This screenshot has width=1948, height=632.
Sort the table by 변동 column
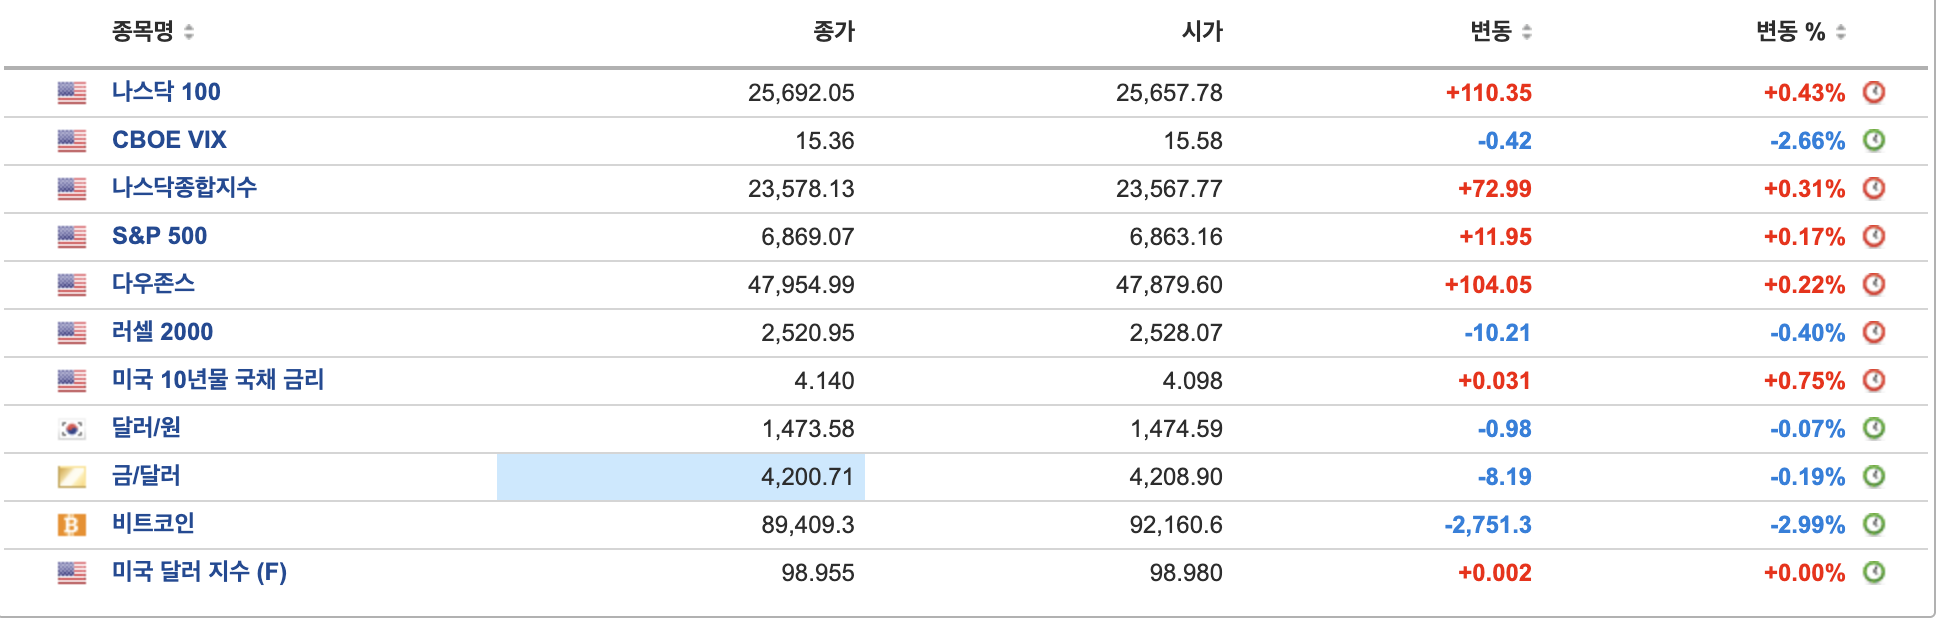point(1500,32)
